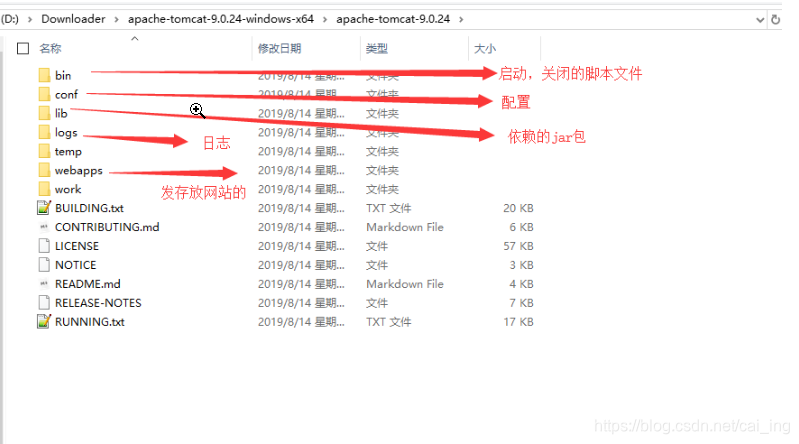Screen dimensions: 799x444
Task: Click TXT 文件 type of BUILDING.txt
Action: click(388, 208)
